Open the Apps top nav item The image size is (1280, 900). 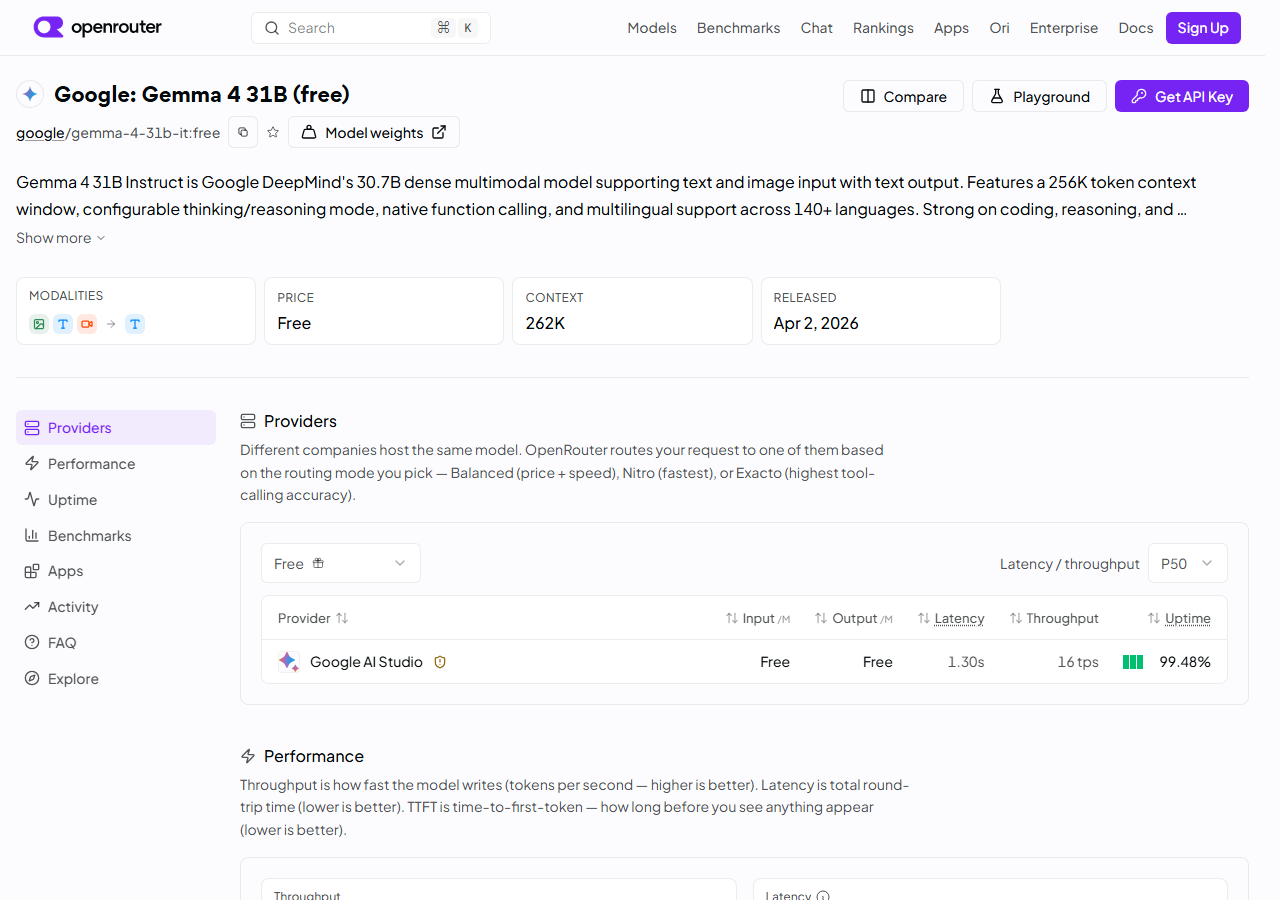951,28
